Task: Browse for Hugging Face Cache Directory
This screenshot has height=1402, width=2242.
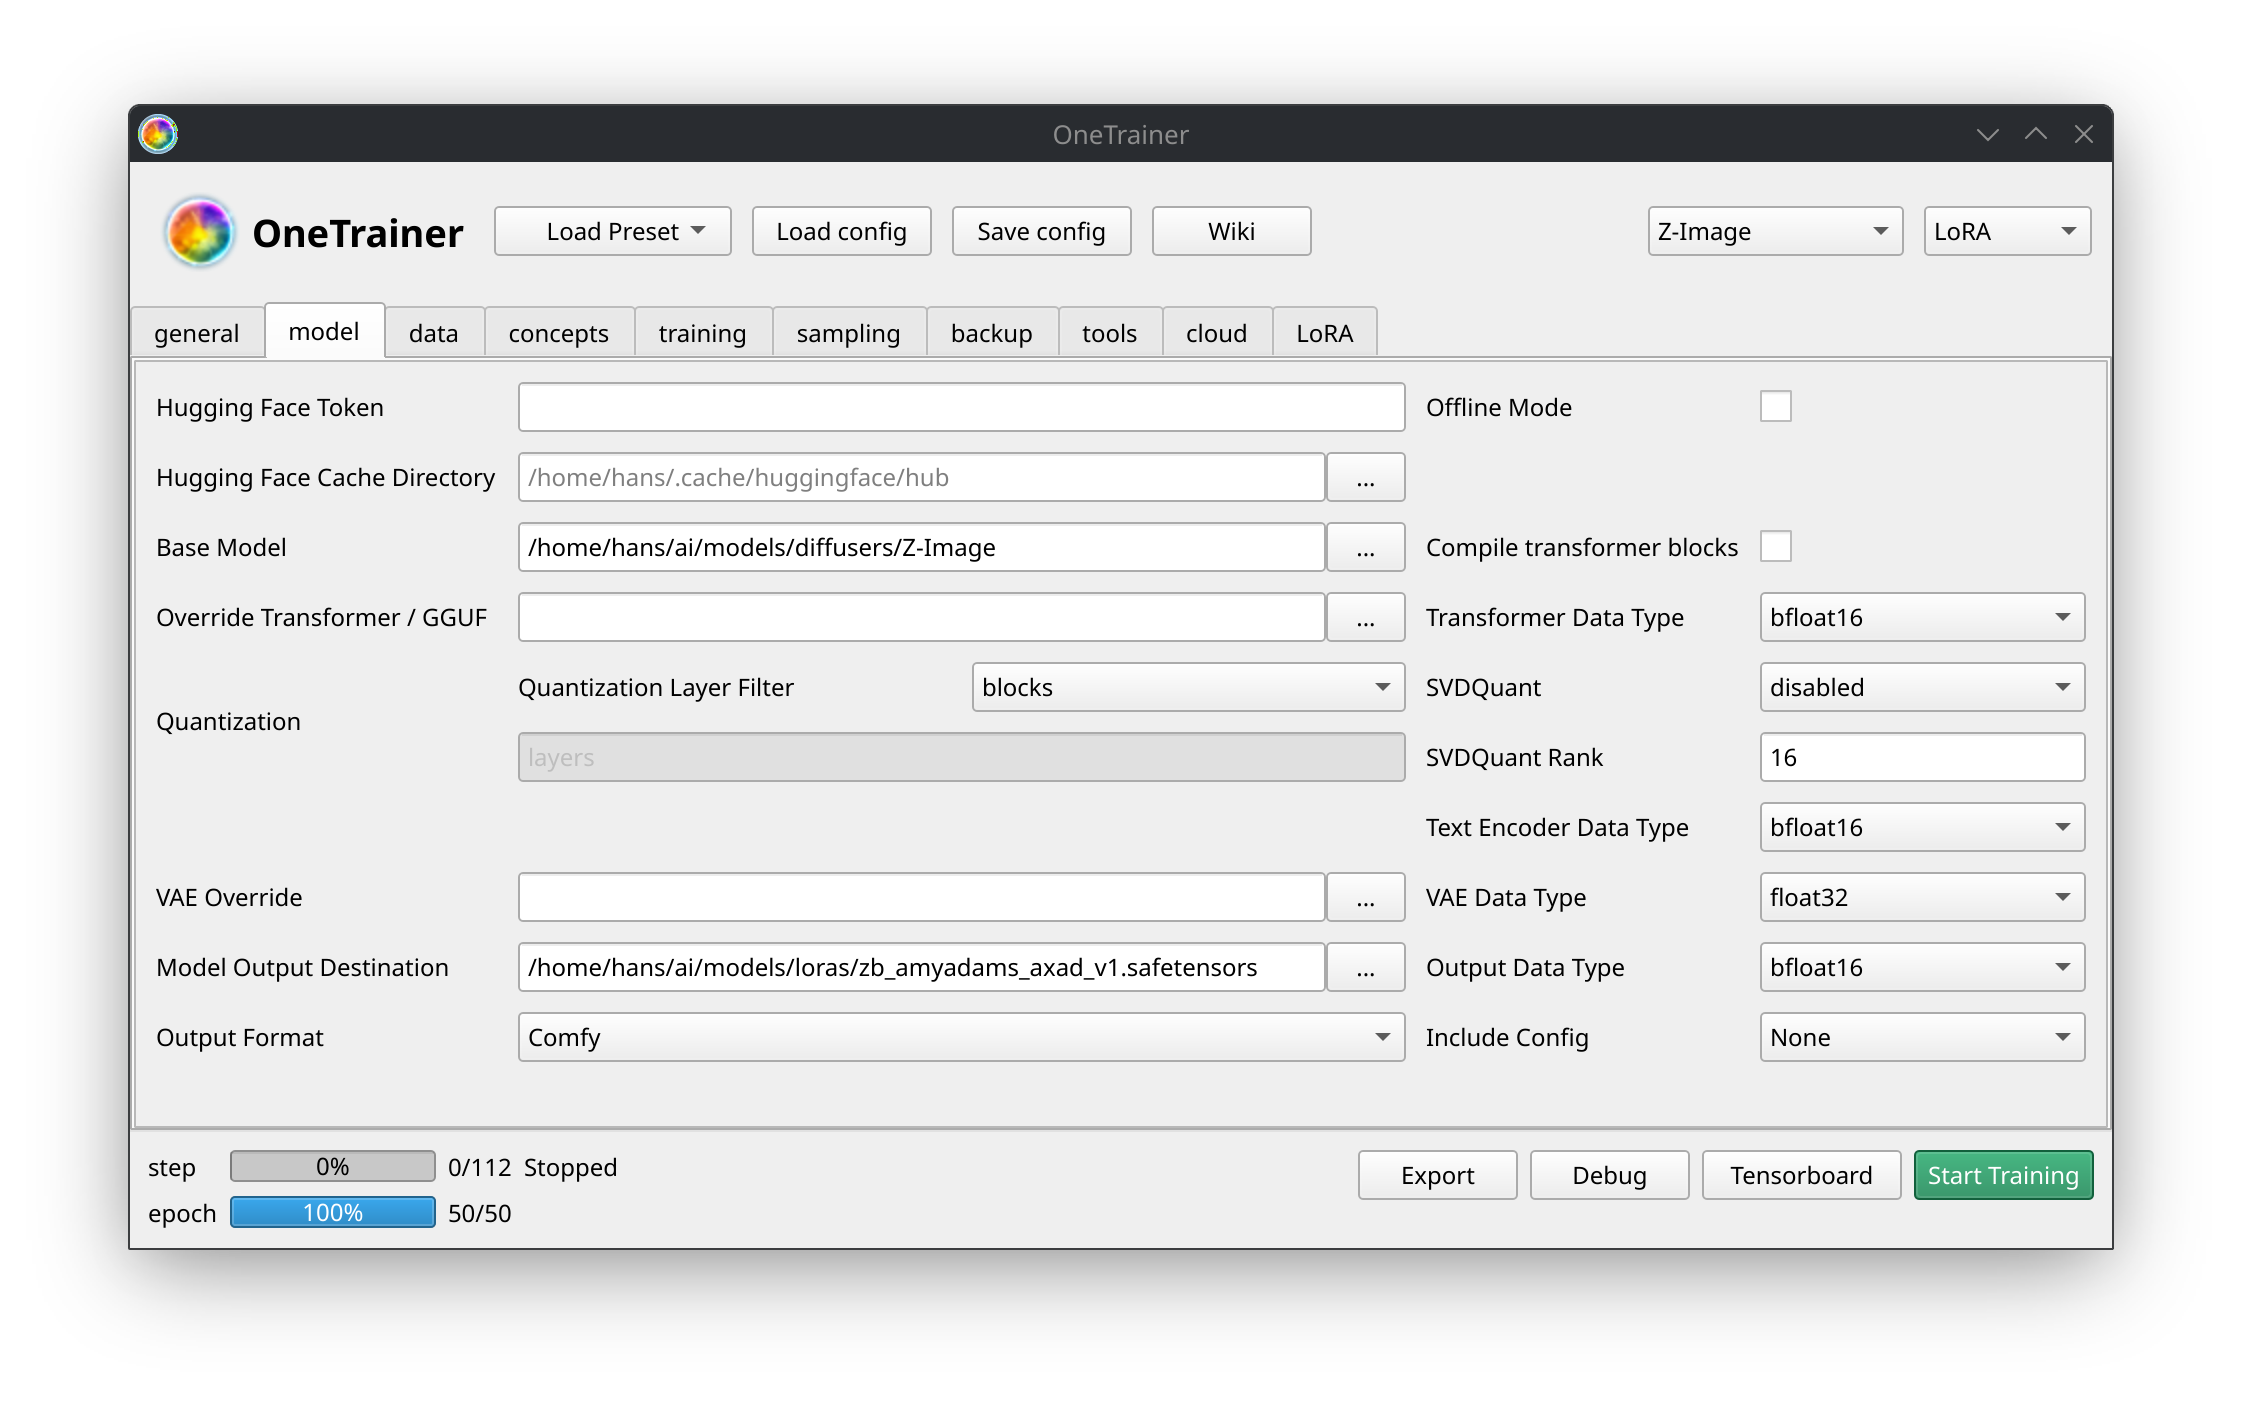Action: [x=1365, y=477]
